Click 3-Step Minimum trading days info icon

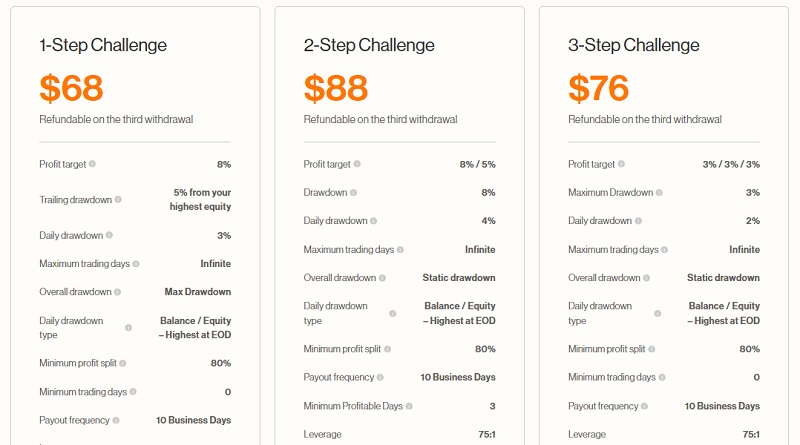tap(664, 378)
